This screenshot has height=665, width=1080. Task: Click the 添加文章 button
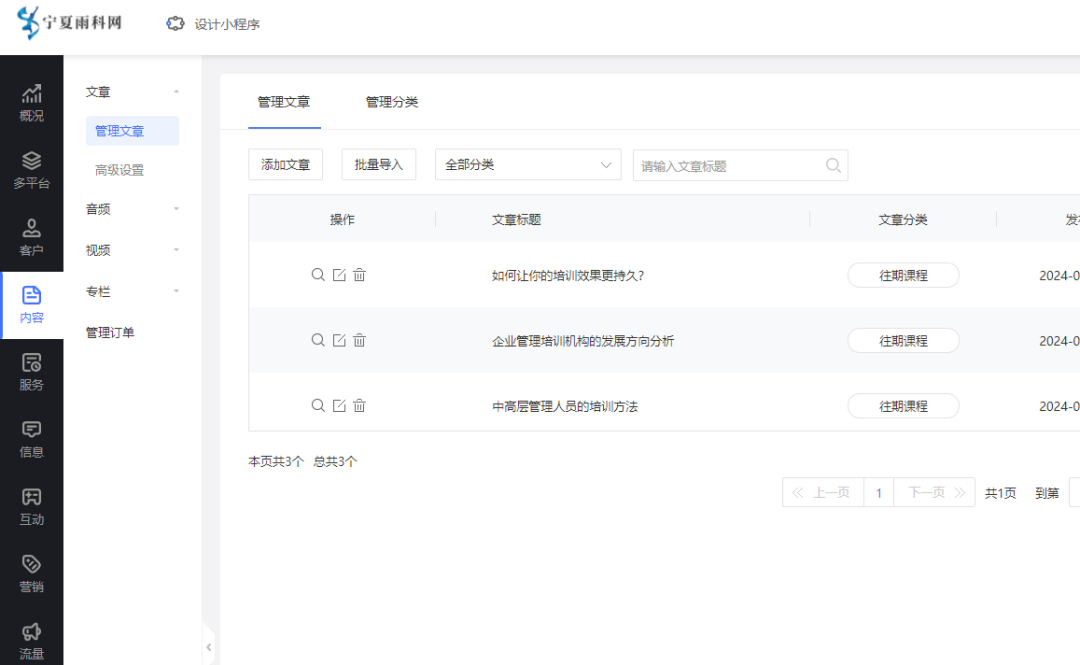[285, 165]
